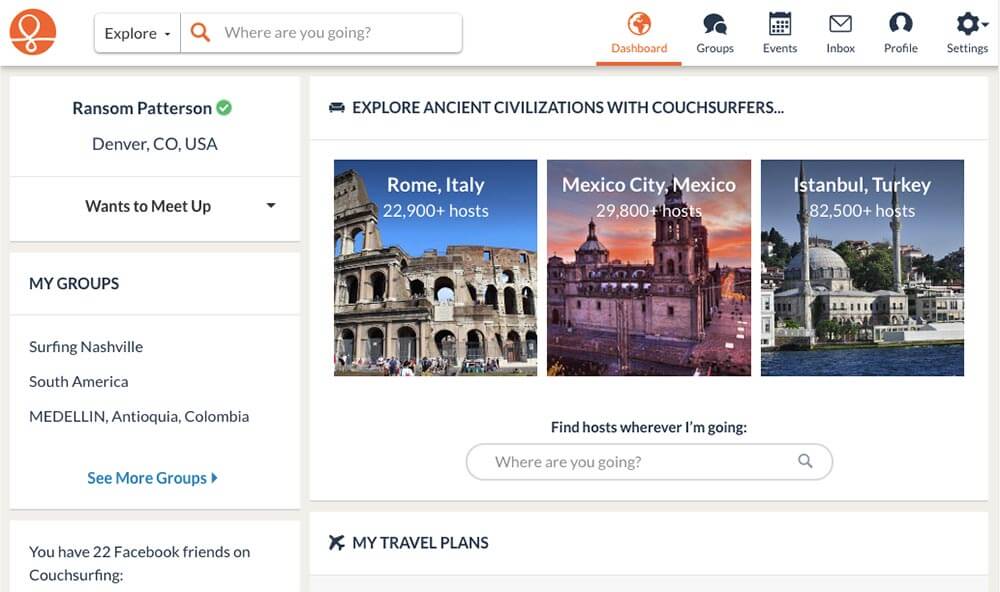Image resolution: width=1000 pixels, height=592 pixels.
Task: Open the Surfing Nashville group
Action: point(86,346)
